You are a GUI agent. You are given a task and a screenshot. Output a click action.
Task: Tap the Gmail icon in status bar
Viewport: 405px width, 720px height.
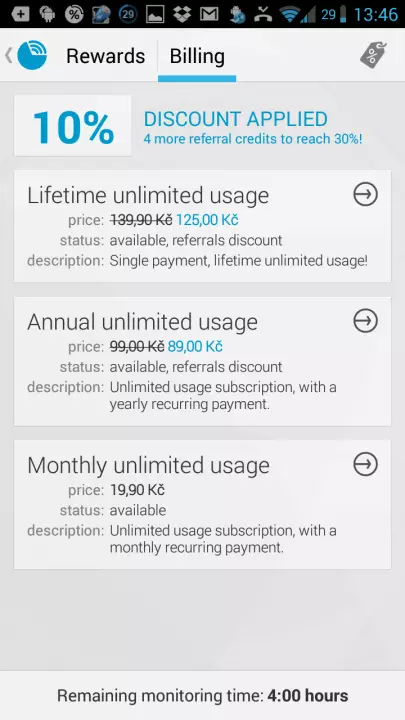tap(209, 14)
